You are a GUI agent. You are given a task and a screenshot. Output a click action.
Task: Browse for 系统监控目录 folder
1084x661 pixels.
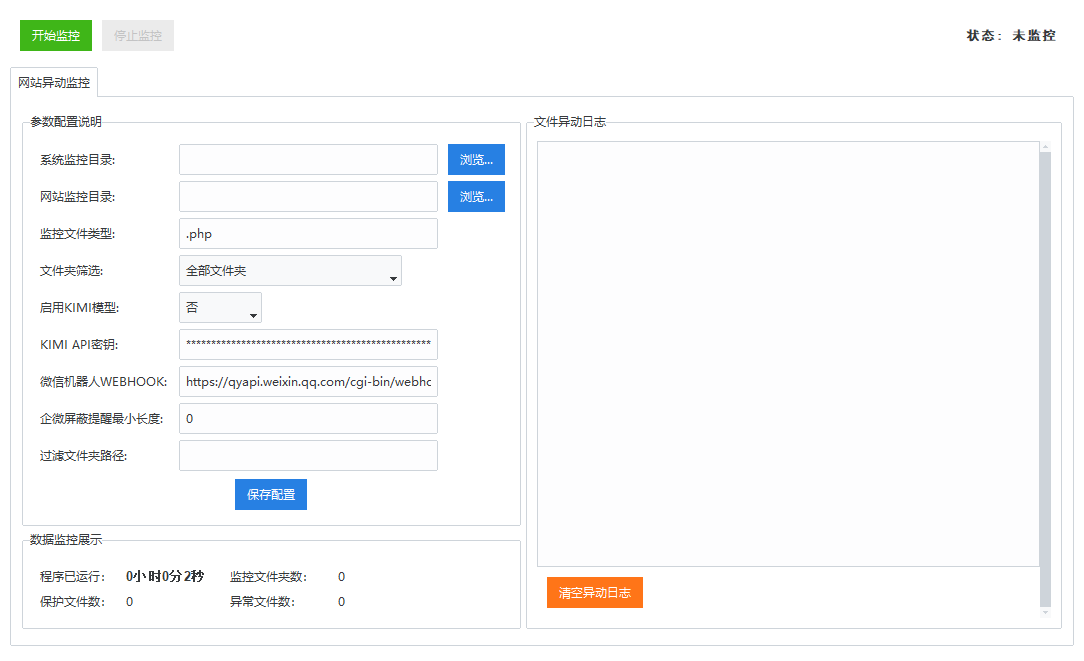[476, 160]
